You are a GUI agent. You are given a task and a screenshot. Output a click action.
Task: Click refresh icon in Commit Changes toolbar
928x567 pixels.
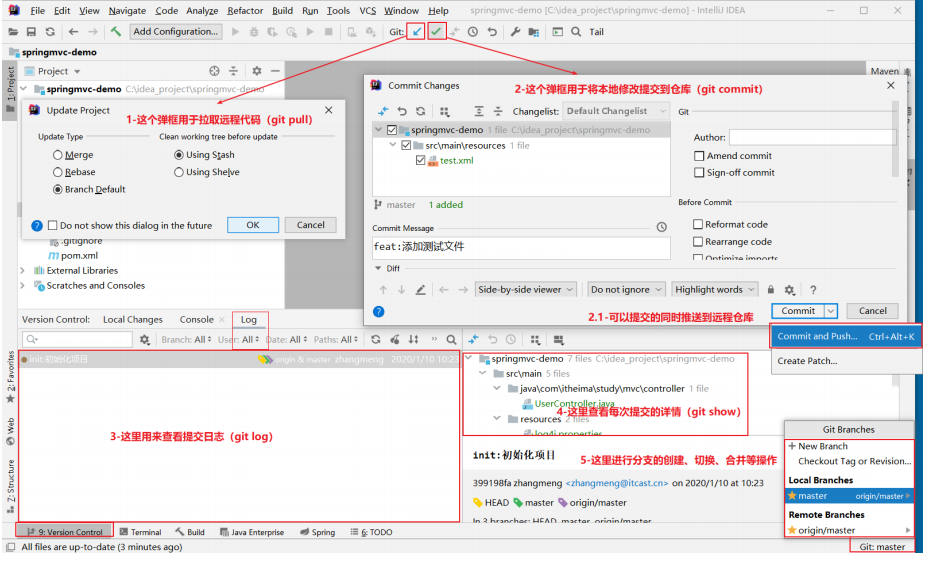tap(420, 111)
